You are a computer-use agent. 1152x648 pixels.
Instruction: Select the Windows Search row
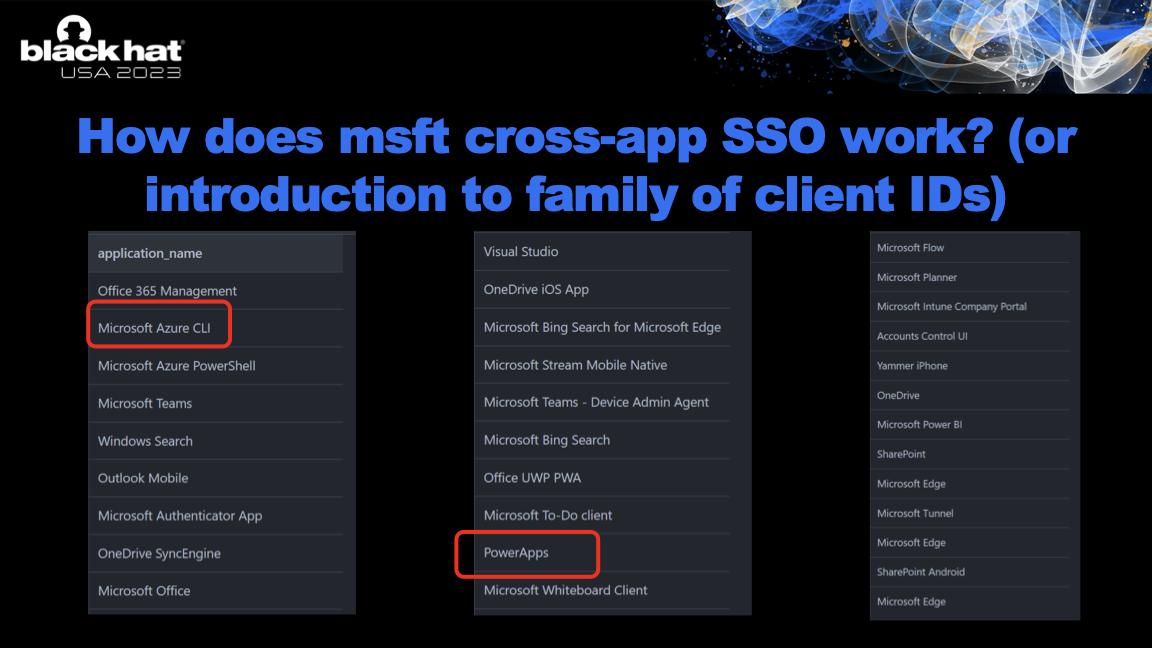click(x=216, y=441)
